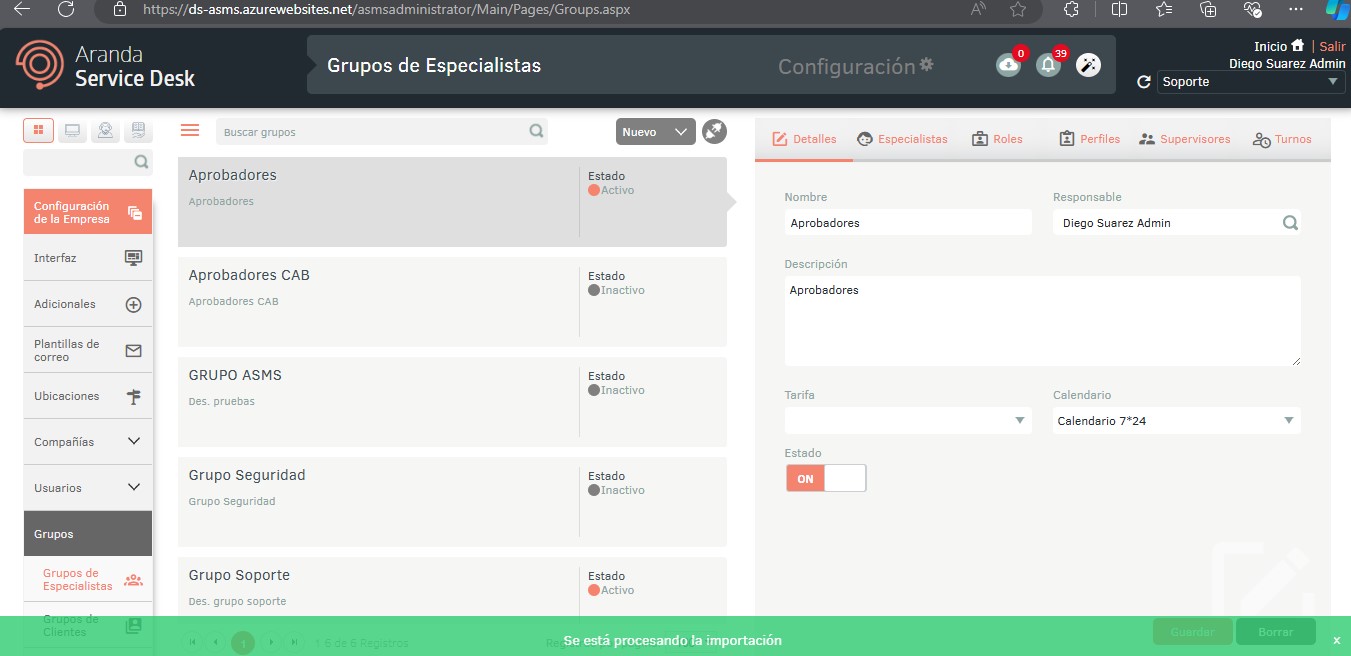Open Configuración de la Empresa menu

88,212
